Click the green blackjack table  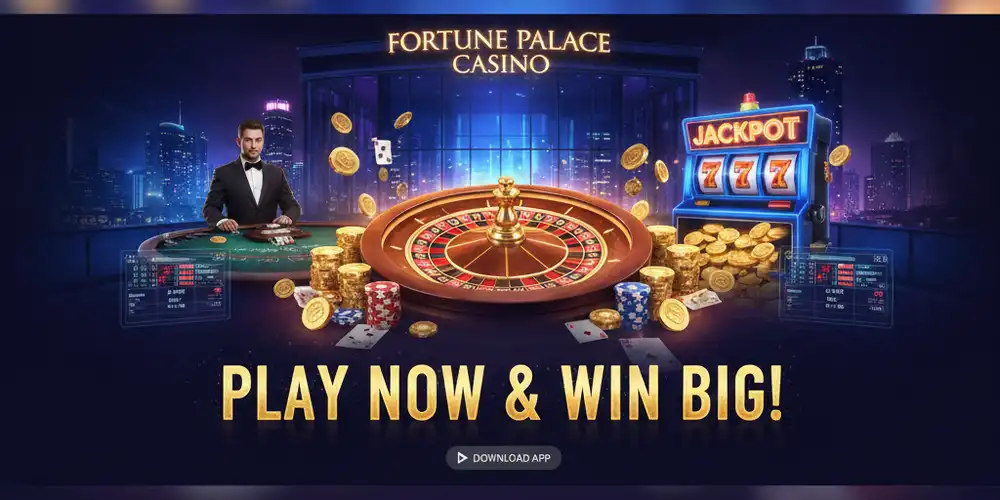[242, 247]
